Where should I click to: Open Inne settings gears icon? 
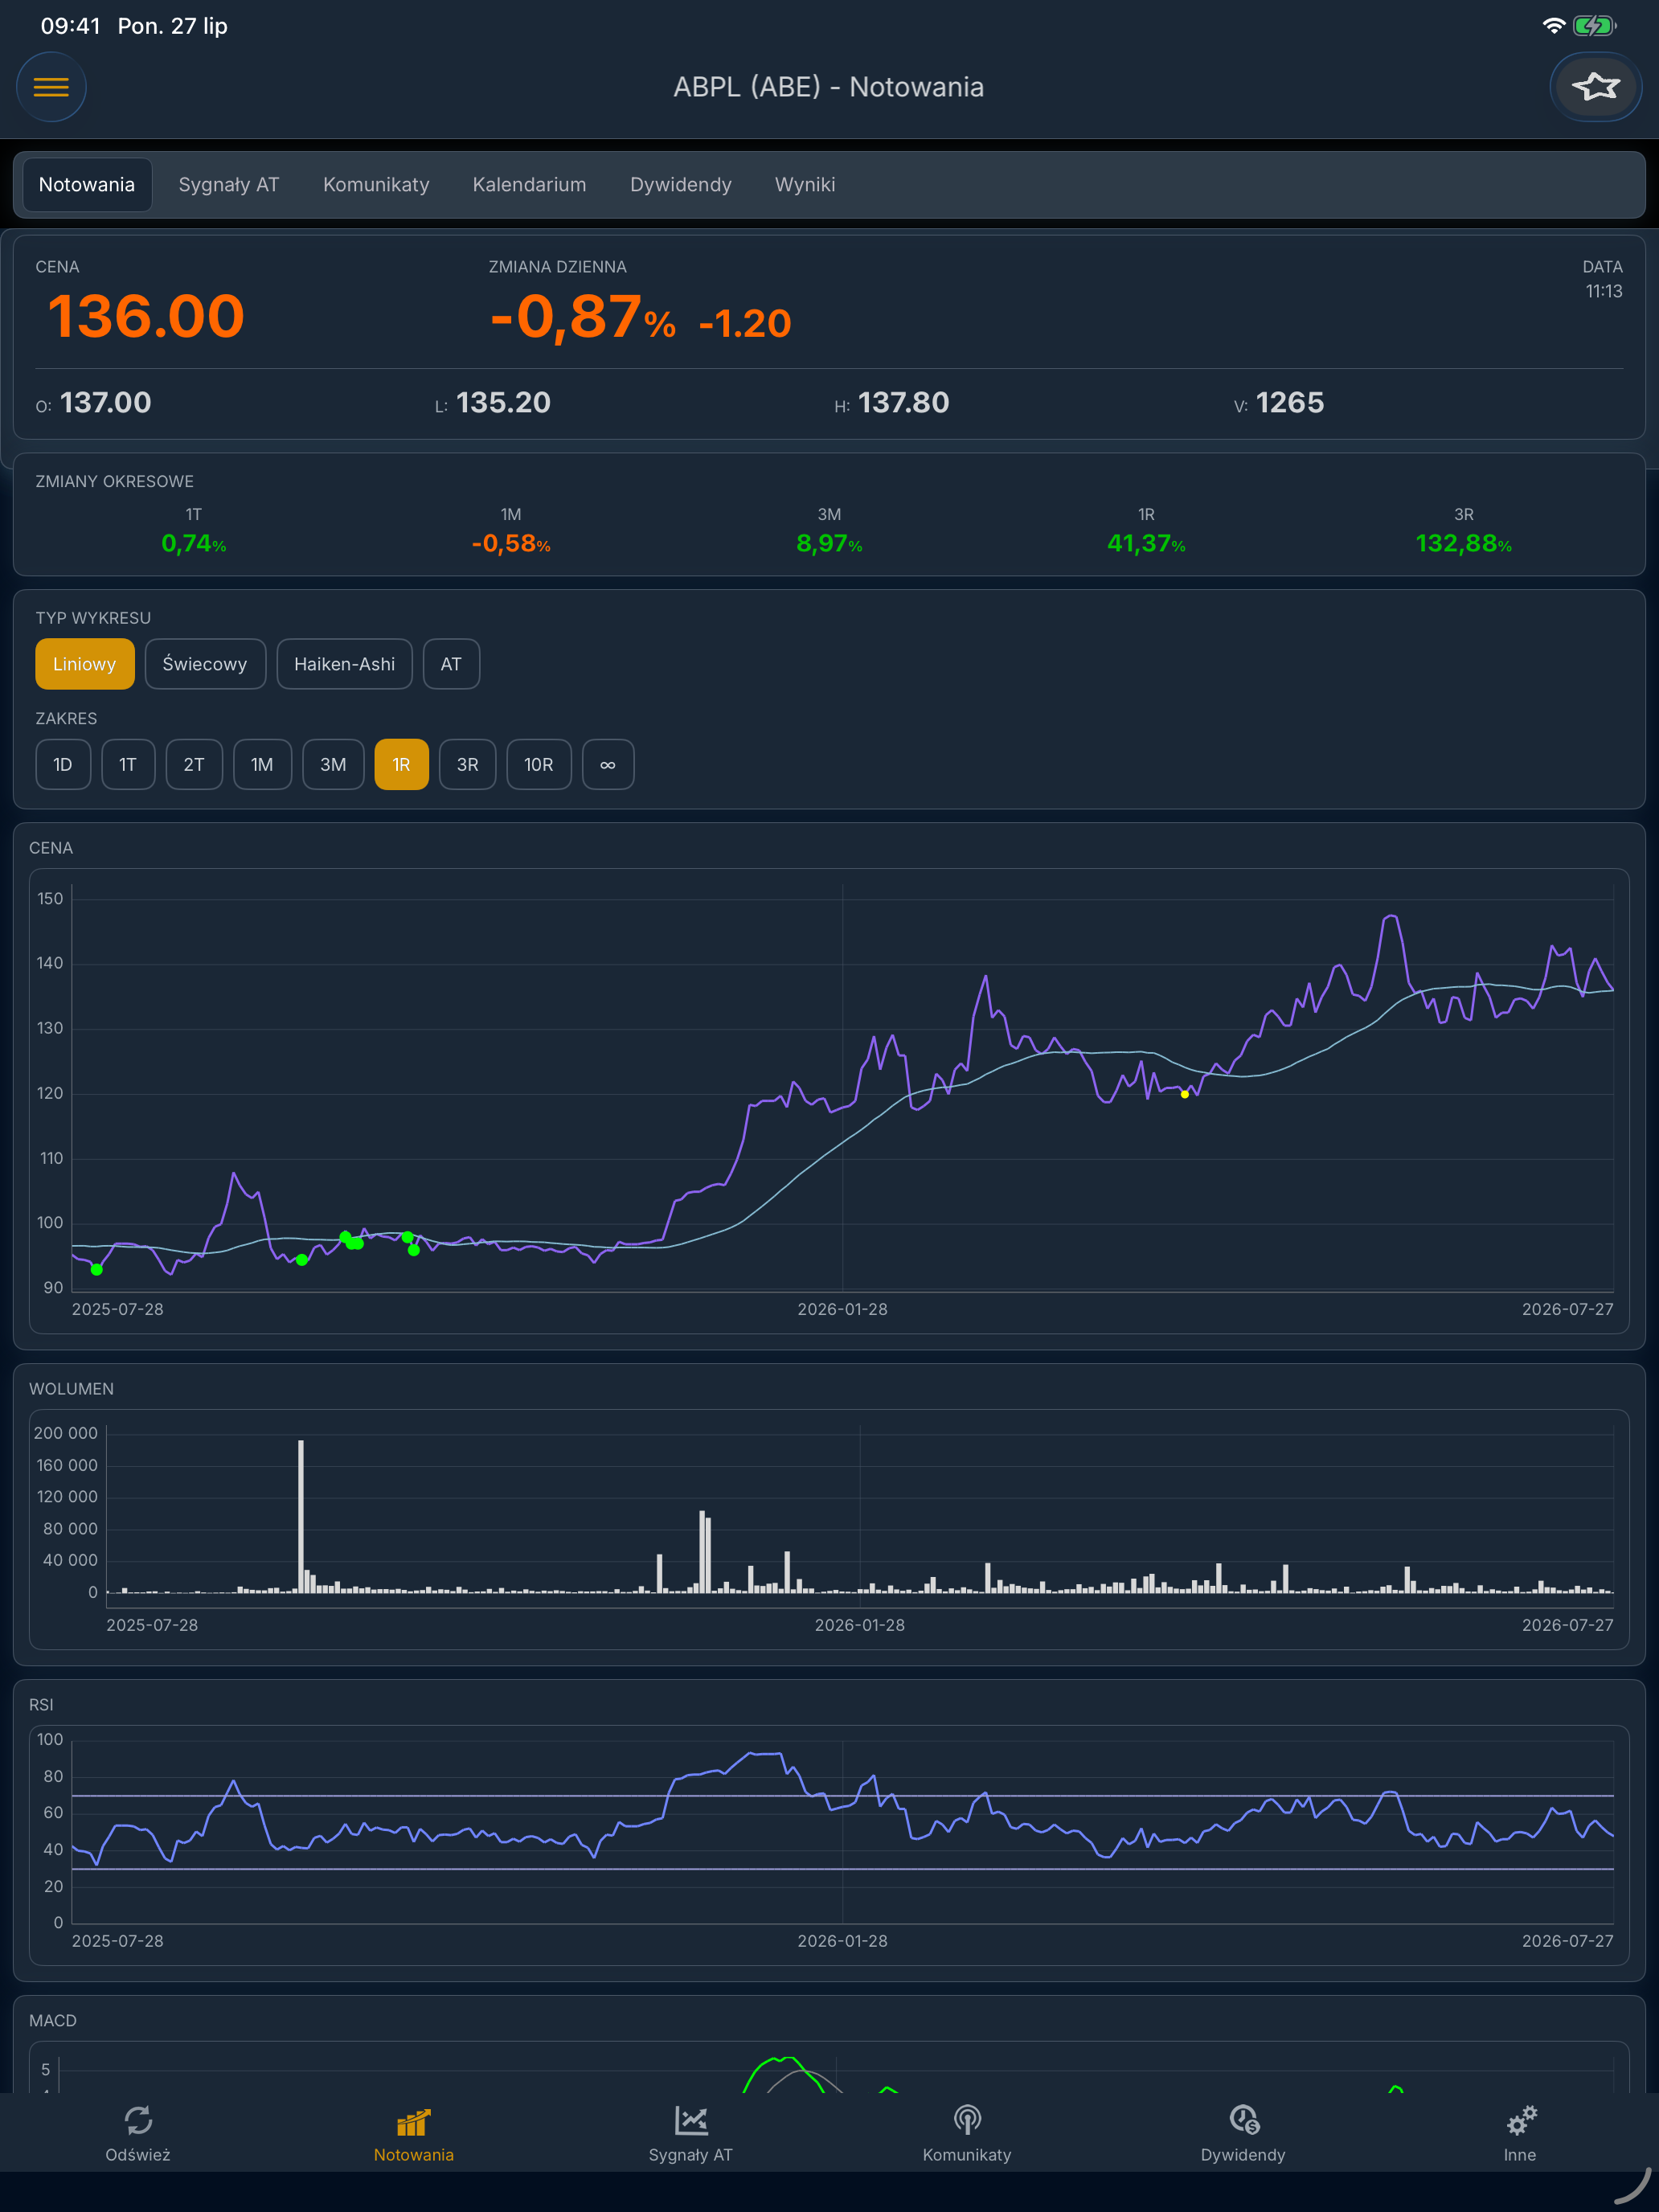pos(1520,2120)
